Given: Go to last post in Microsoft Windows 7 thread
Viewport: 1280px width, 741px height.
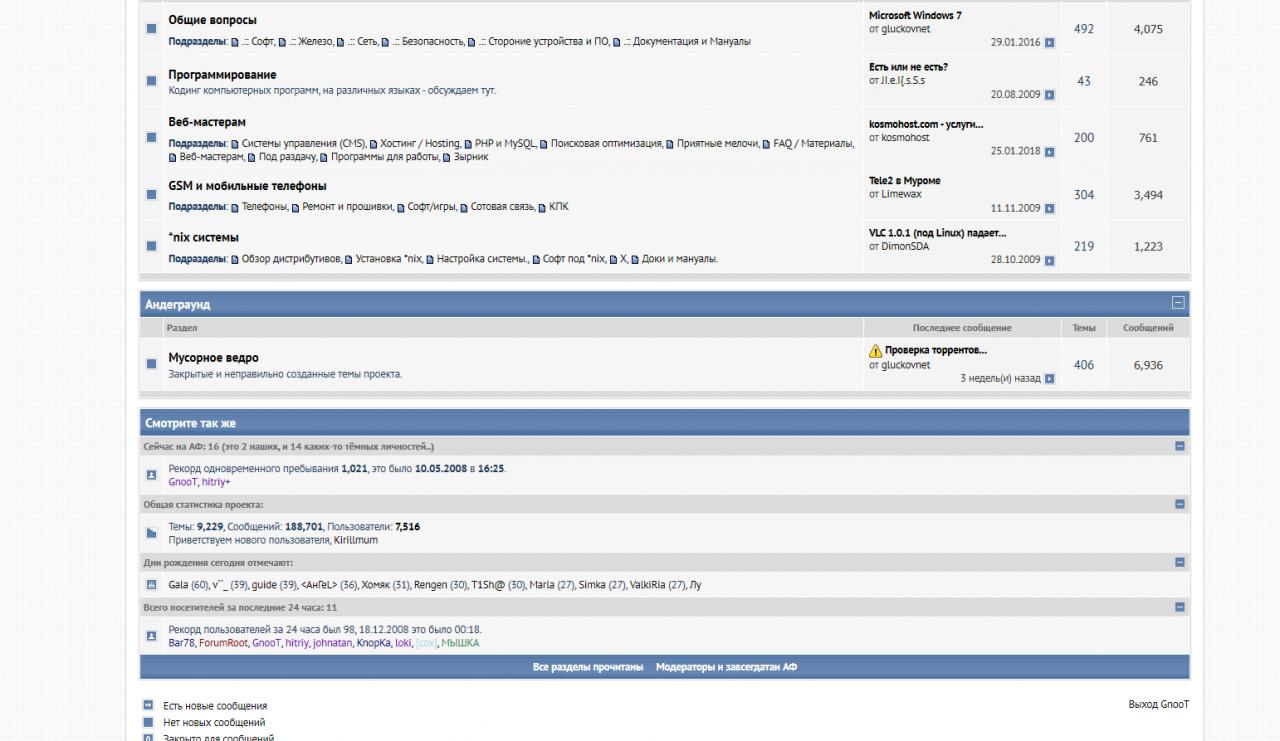Looking at the screenshot, I should click(1049, 43).
